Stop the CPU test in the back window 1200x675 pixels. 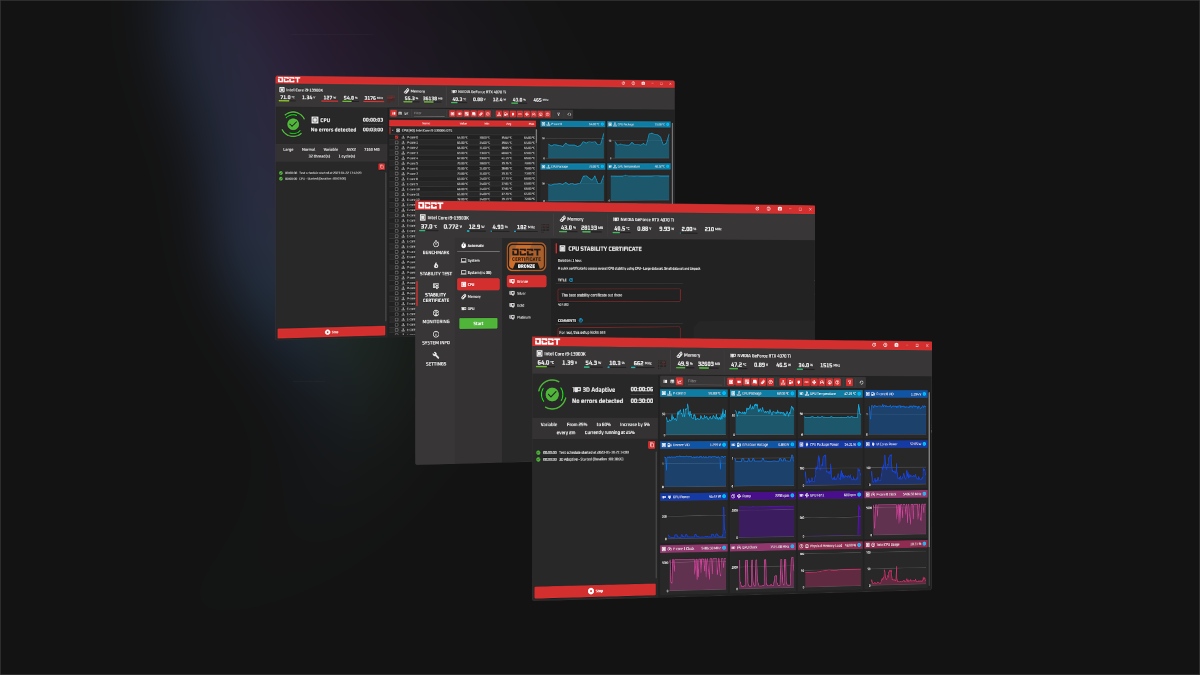(x=331, y=331)
